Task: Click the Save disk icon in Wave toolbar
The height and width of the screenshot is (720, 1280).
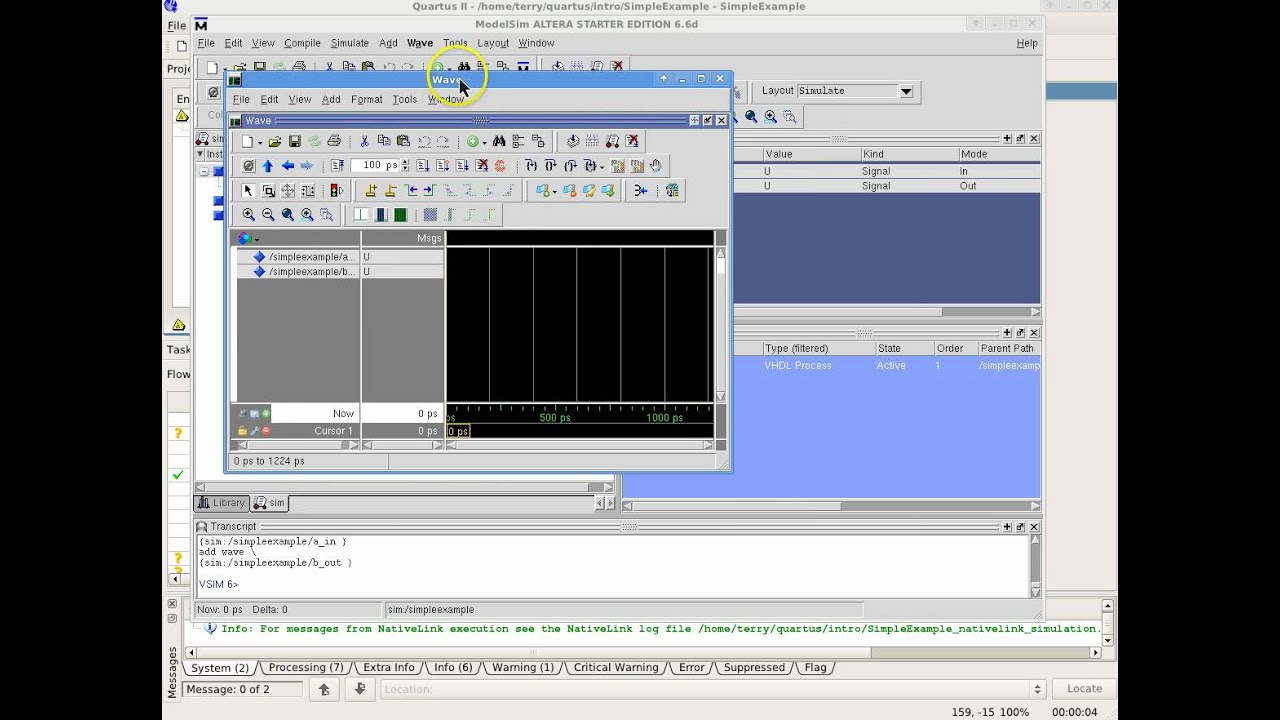Action: (295, 141)
